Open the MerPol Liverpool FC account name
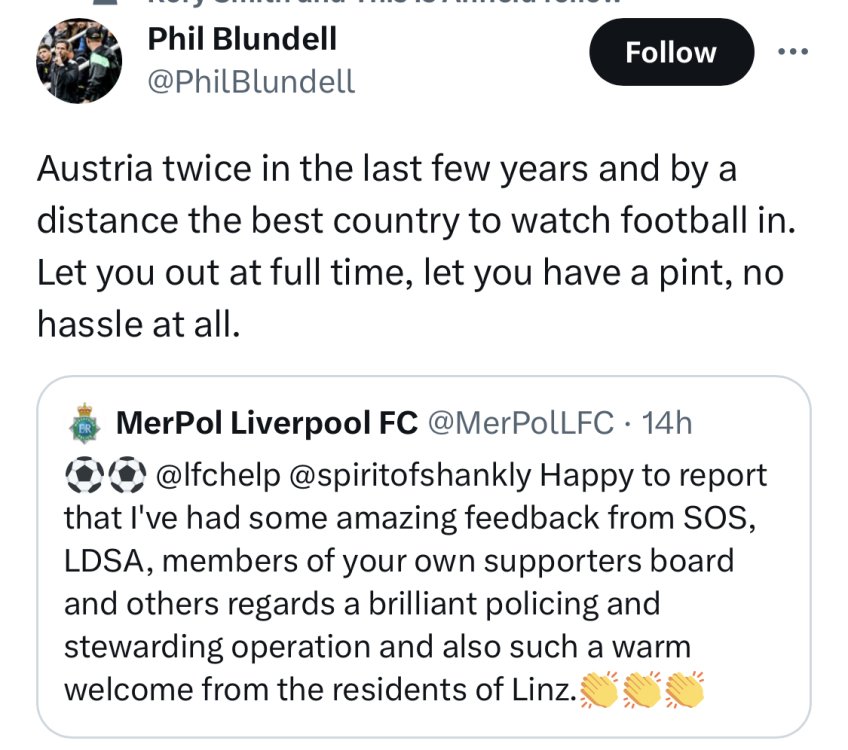Screen dimensions: 848x750 point(267,424)
